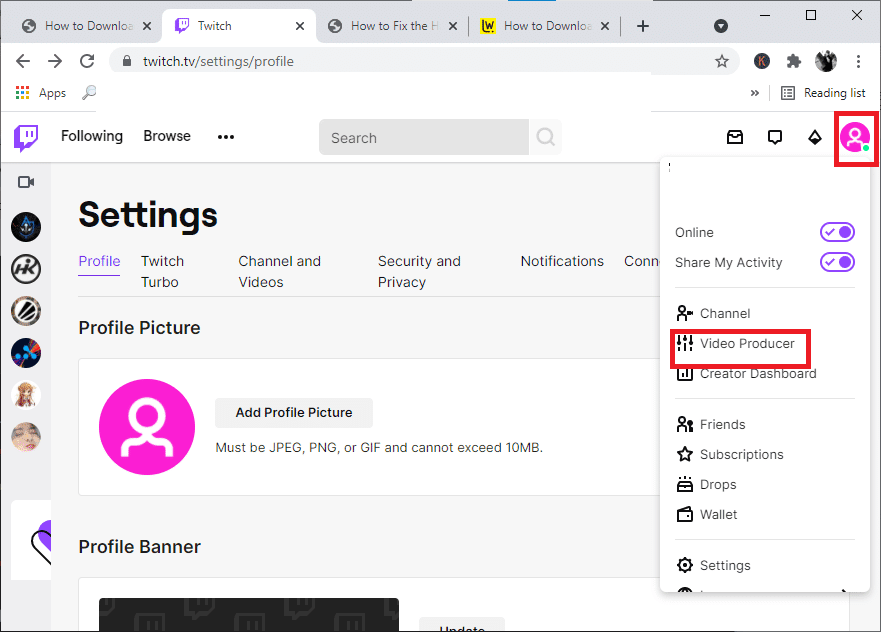
Task: Open the more options ellipsis in Twitch nav
Action: point(226,137)
